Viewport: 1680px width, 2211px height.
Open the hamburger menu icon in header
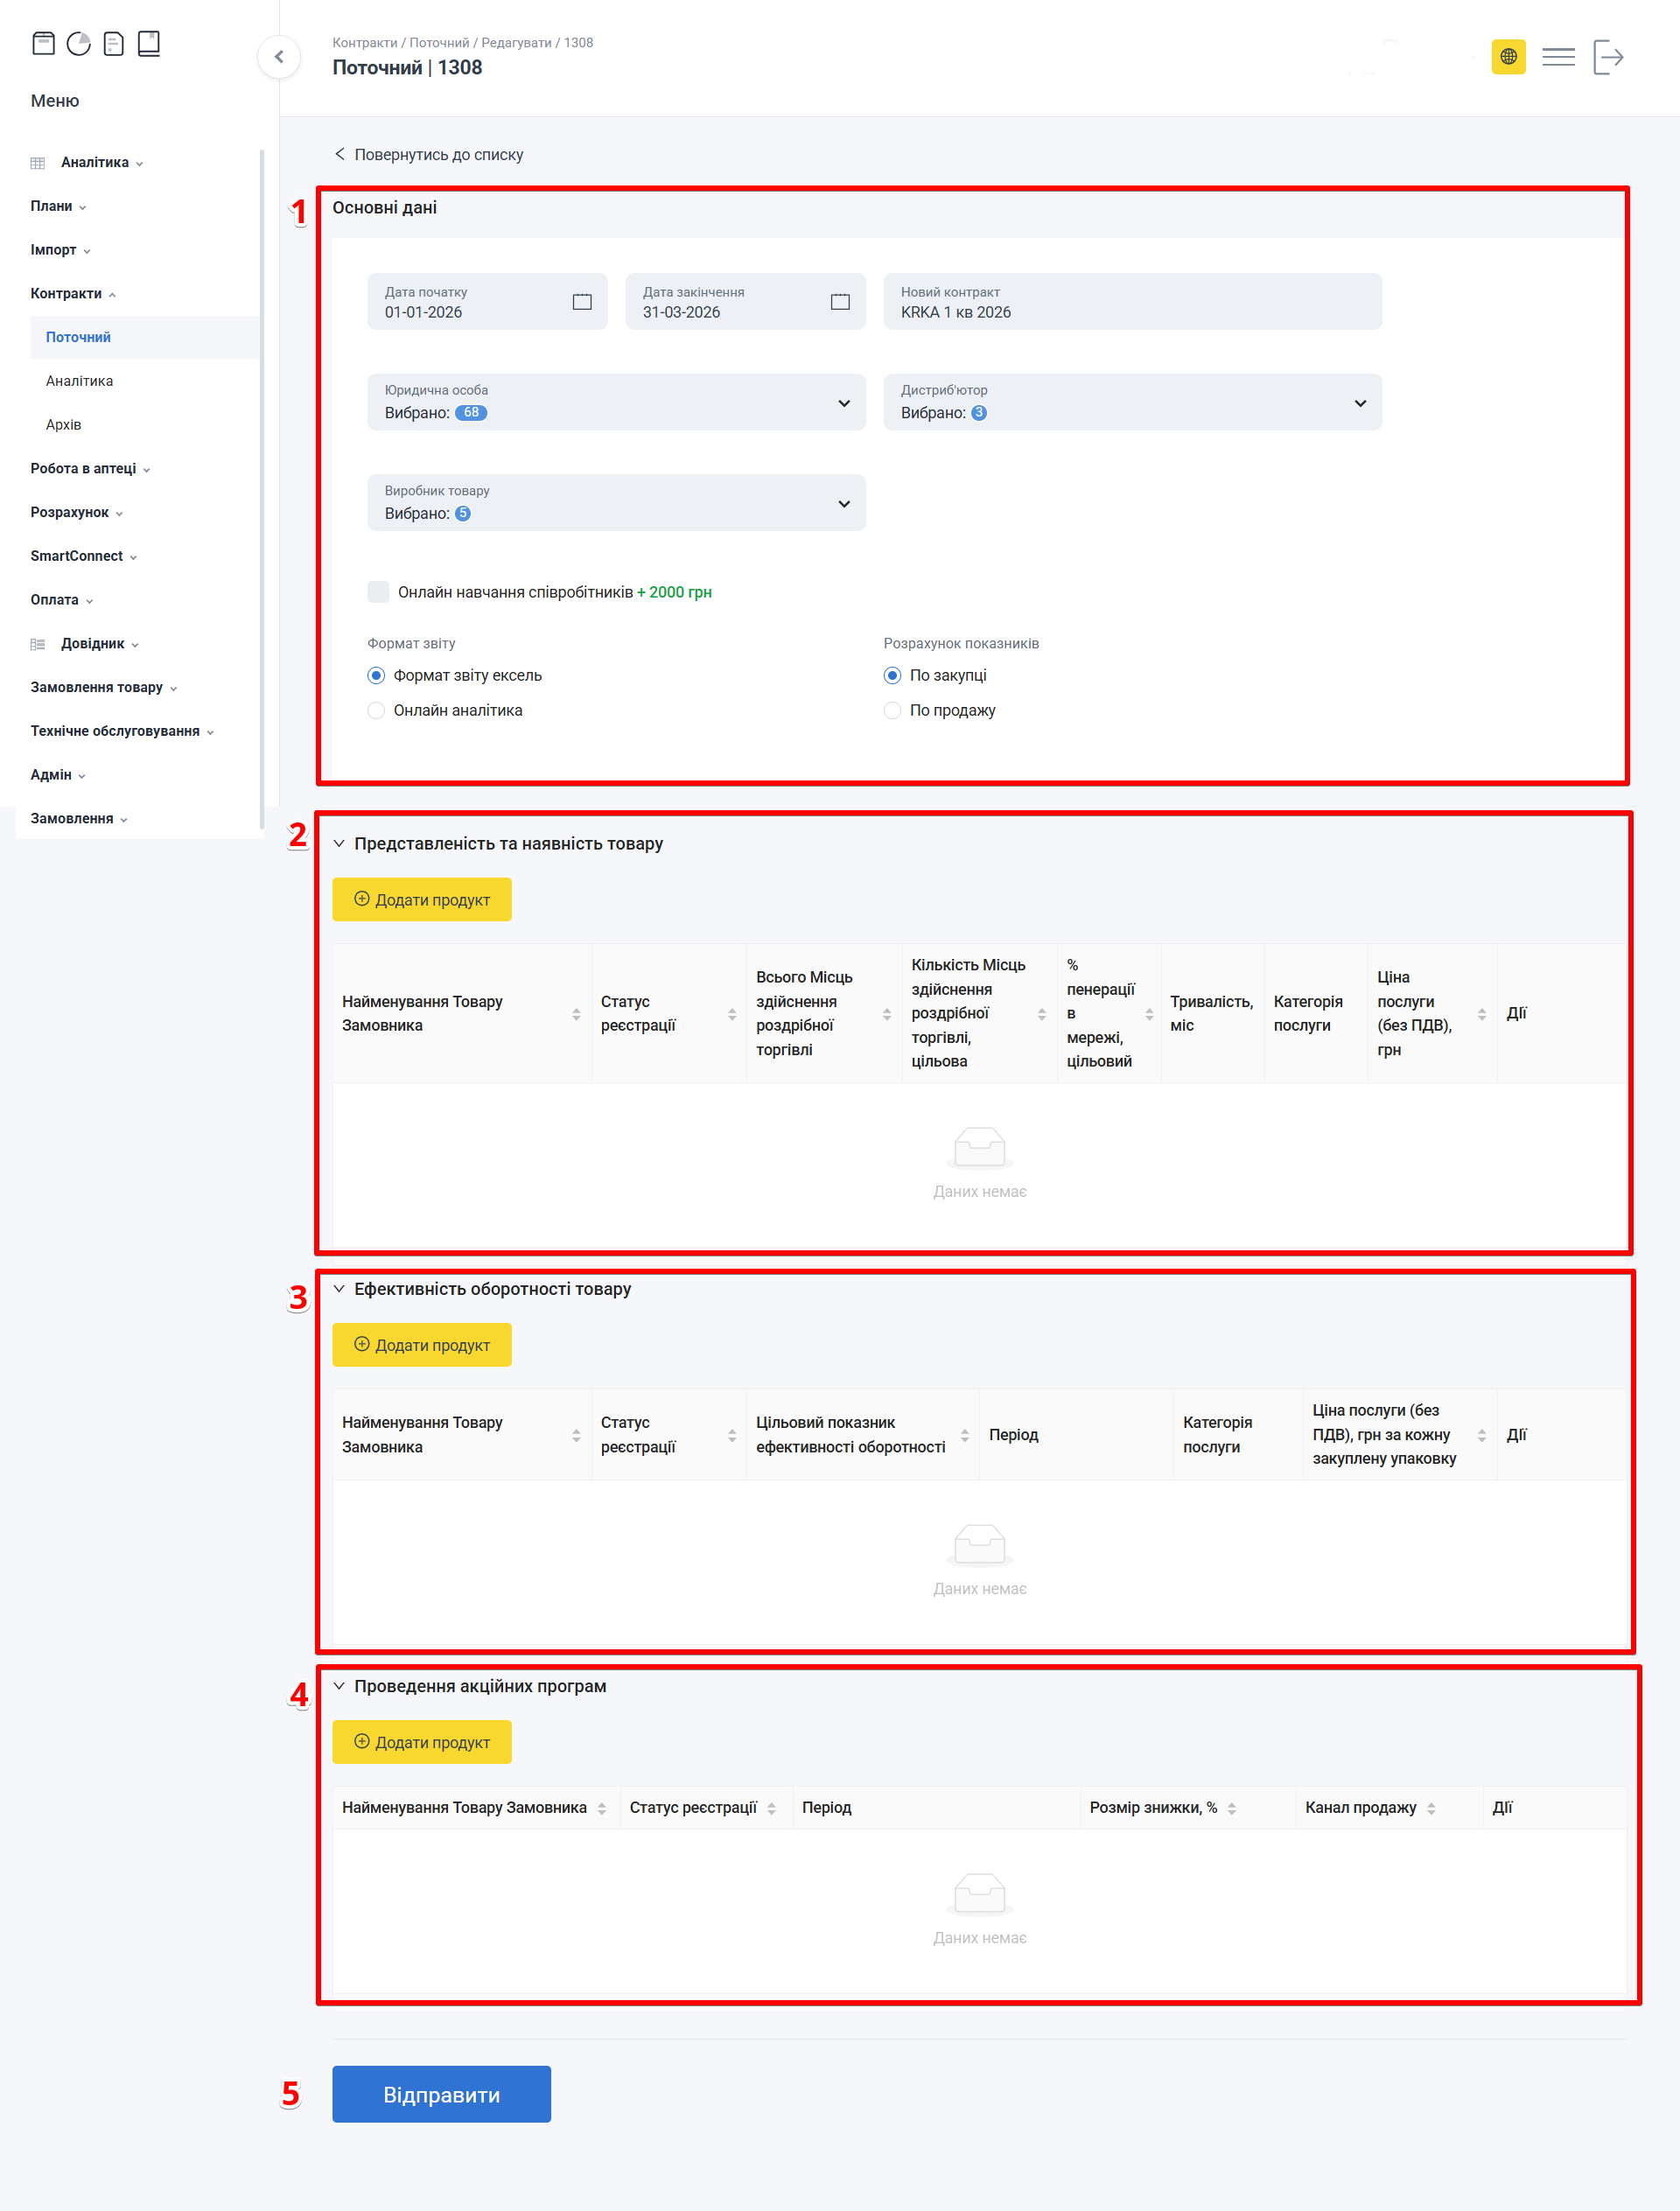[1558, 57]
